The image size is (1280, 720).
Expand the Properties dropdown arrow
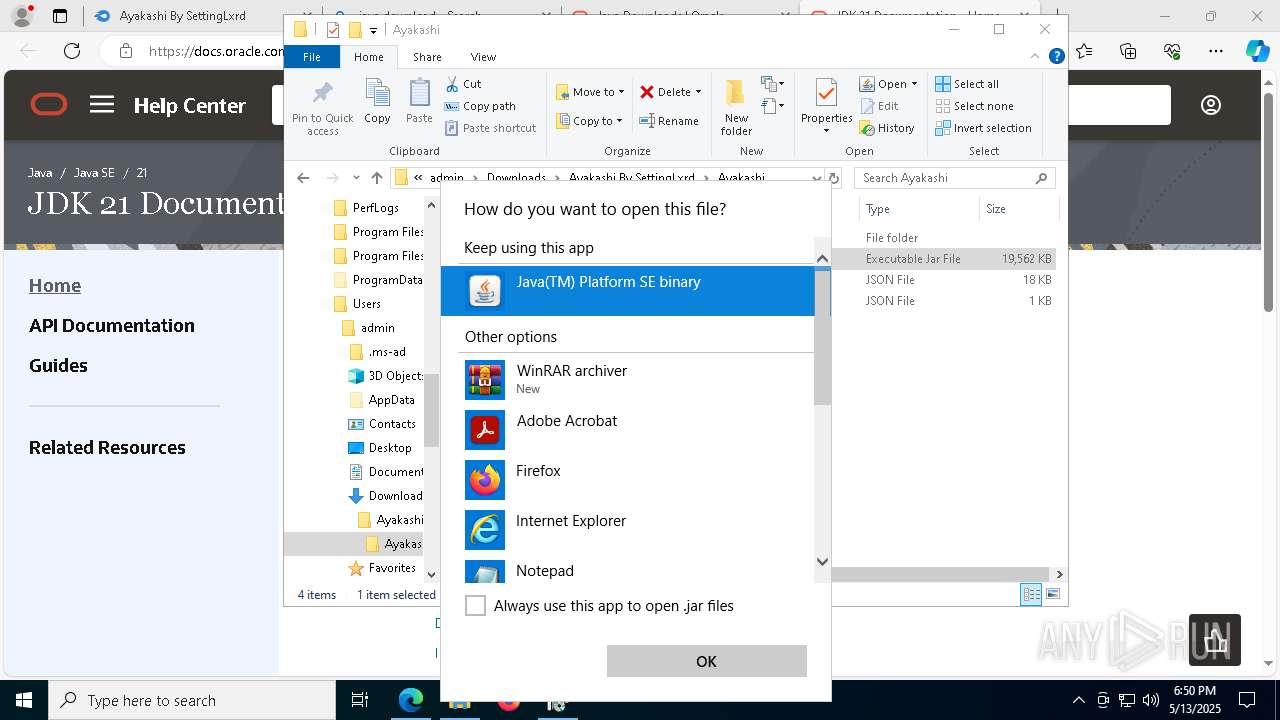826,130
